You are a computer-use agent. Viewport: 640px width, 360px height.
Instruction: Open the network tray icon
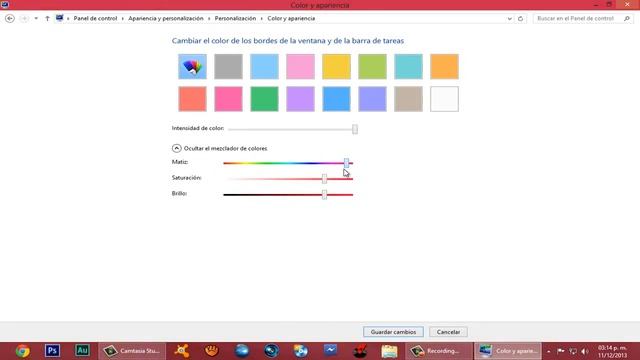click(x=573, y=351)
